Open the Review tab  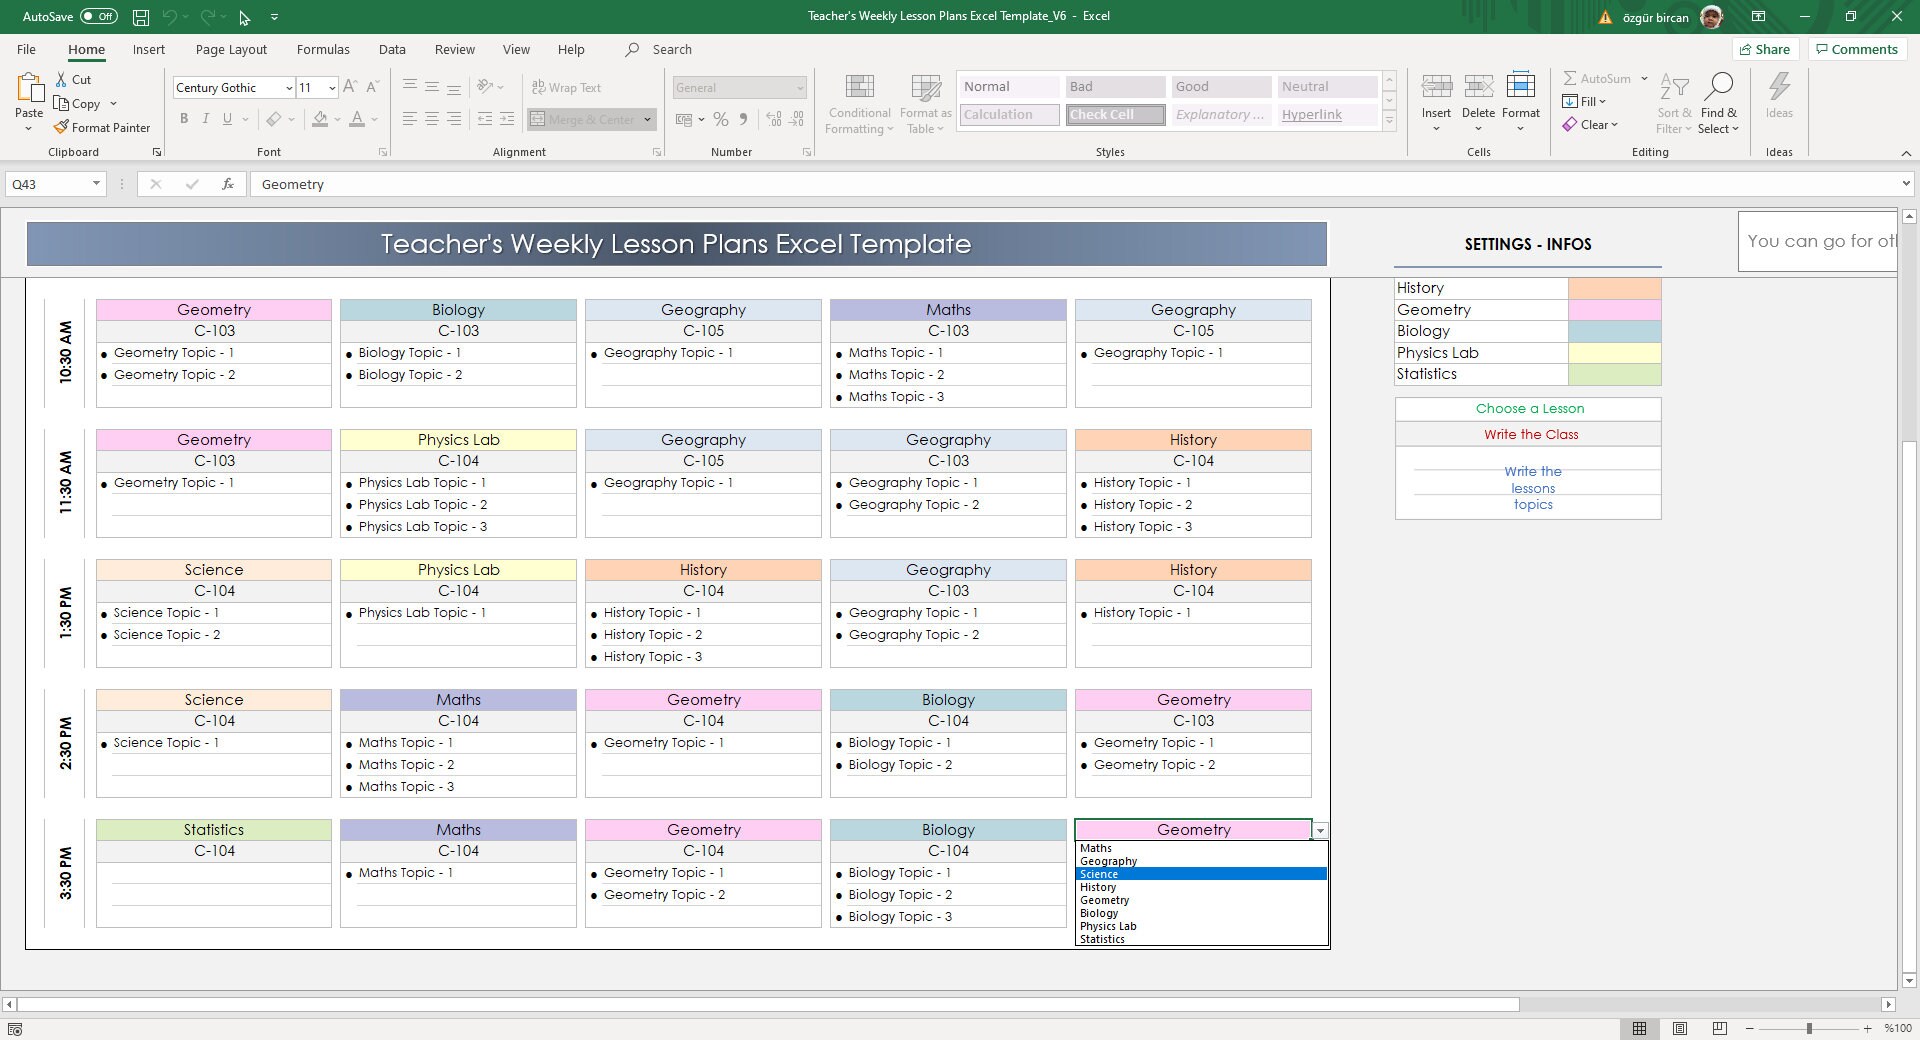pyautogui.click(x=454, y=49)
